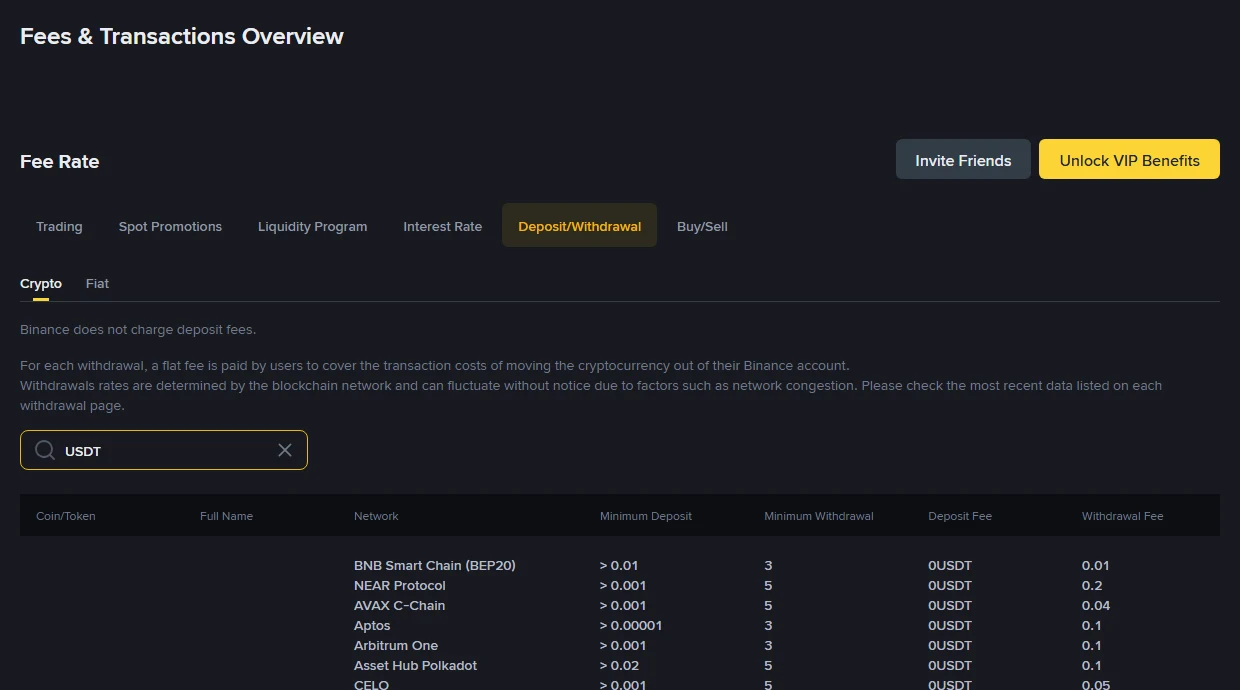Viewport: 1240px width, 690px height.
Task: Click the > 0.01 minimum deposit for BNB Smart Chain
Action: pyautogui.click(x=619, y=565)
